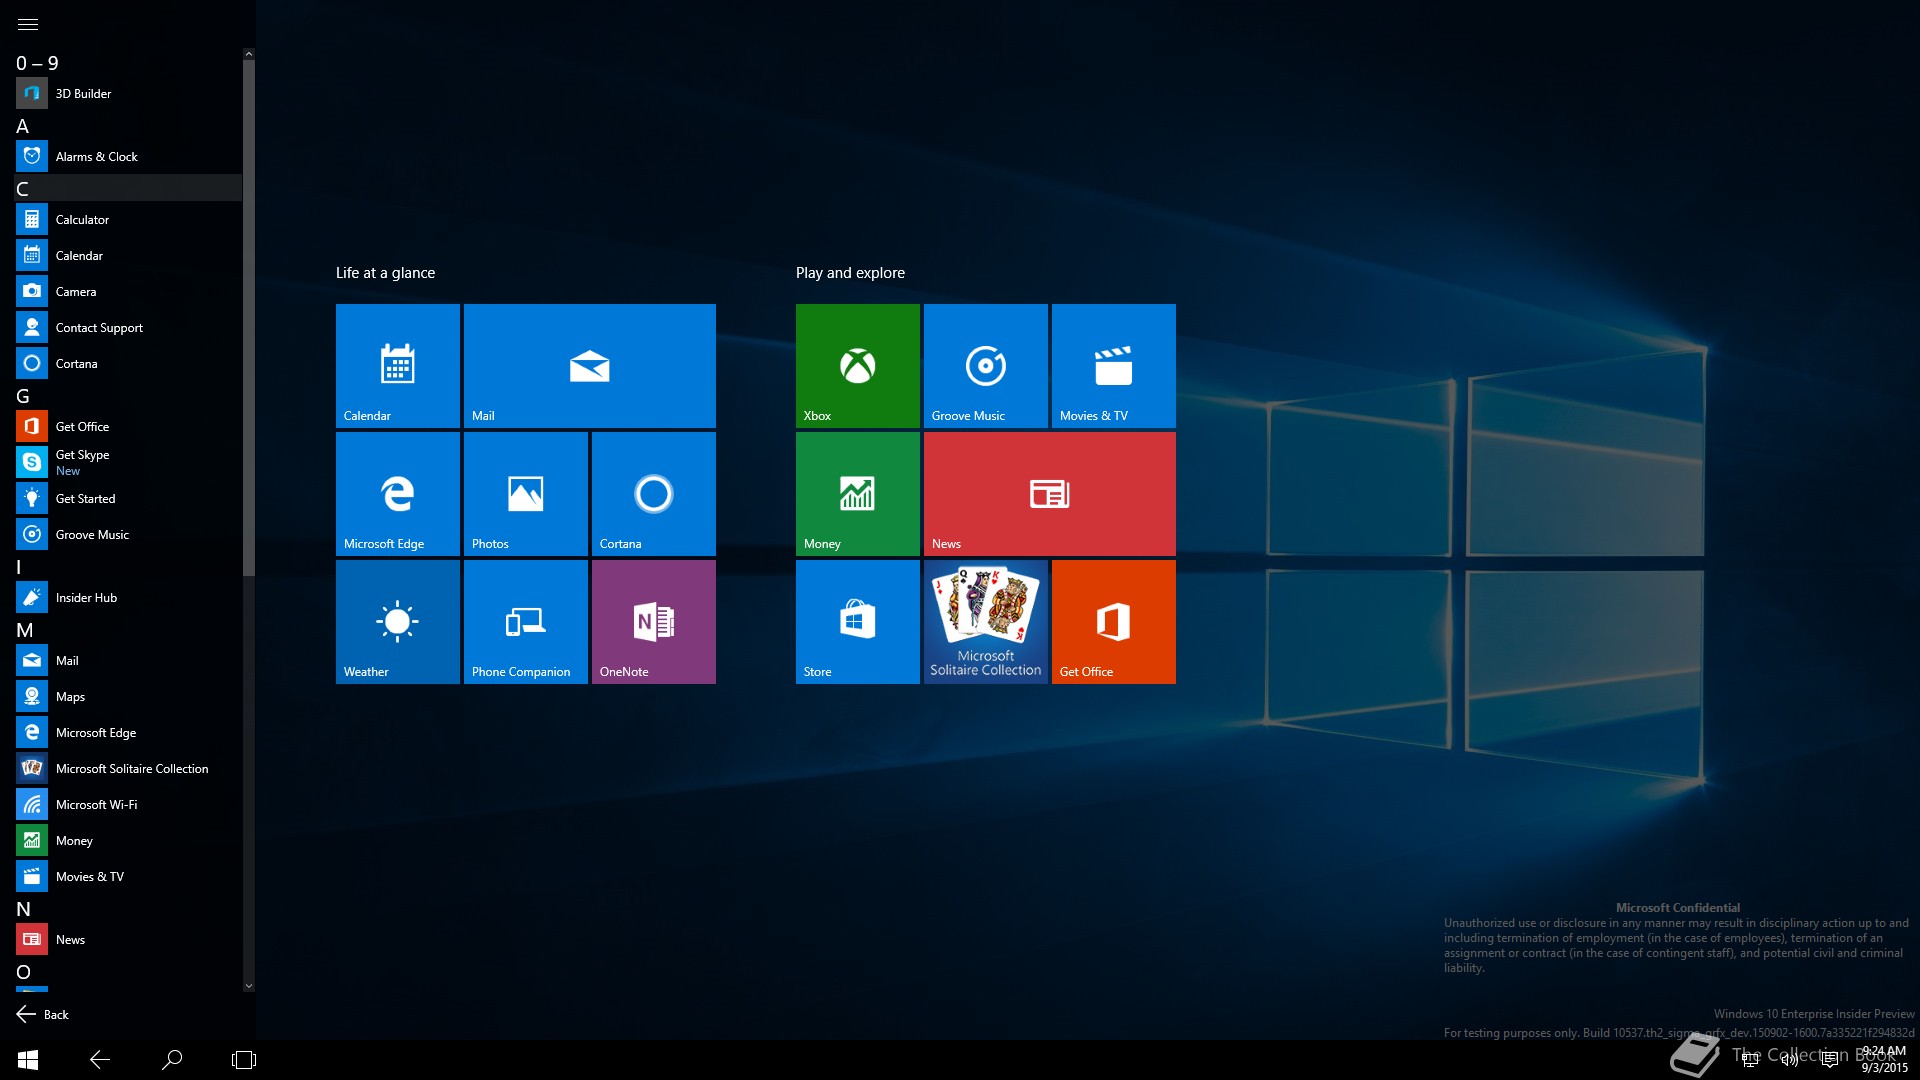Launch 3D Builder from the app list
This screenshot has height=1080, width=1920.
[128, 94]
